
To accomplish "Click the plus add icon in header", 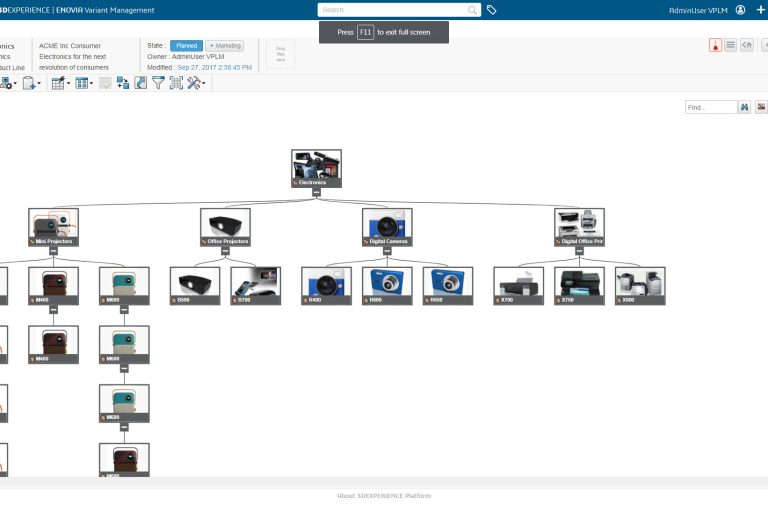I will click(x=760, y=10).
